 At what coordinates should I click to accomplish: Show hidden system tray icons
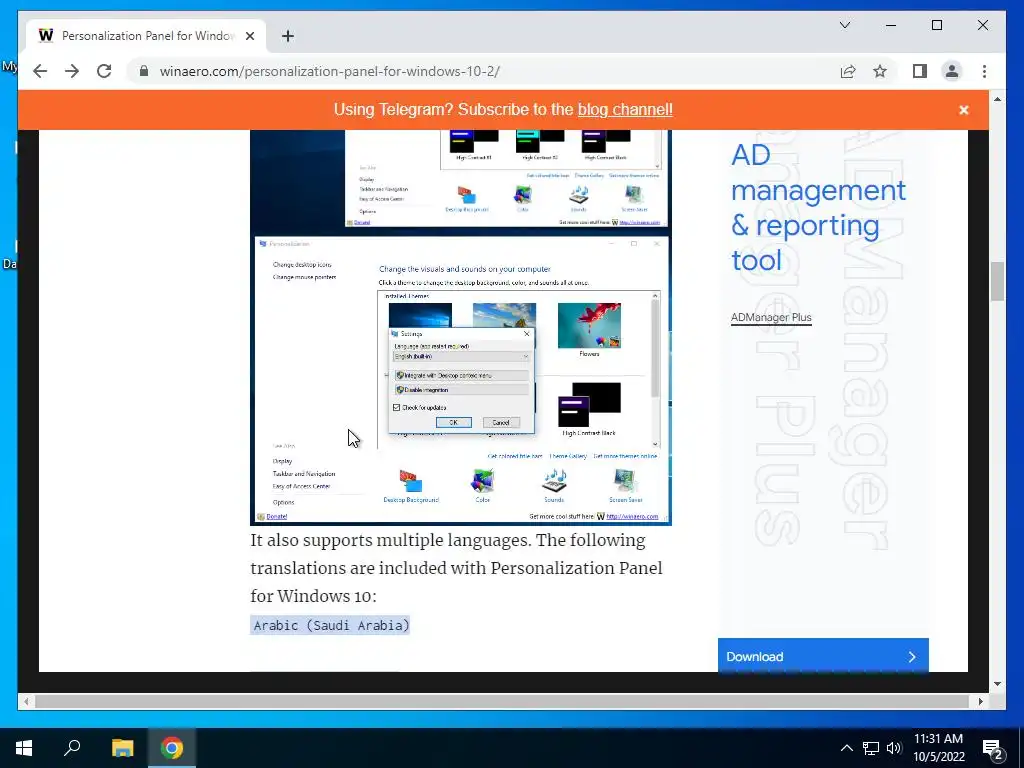pyautogui.click(x=846, y=748)
